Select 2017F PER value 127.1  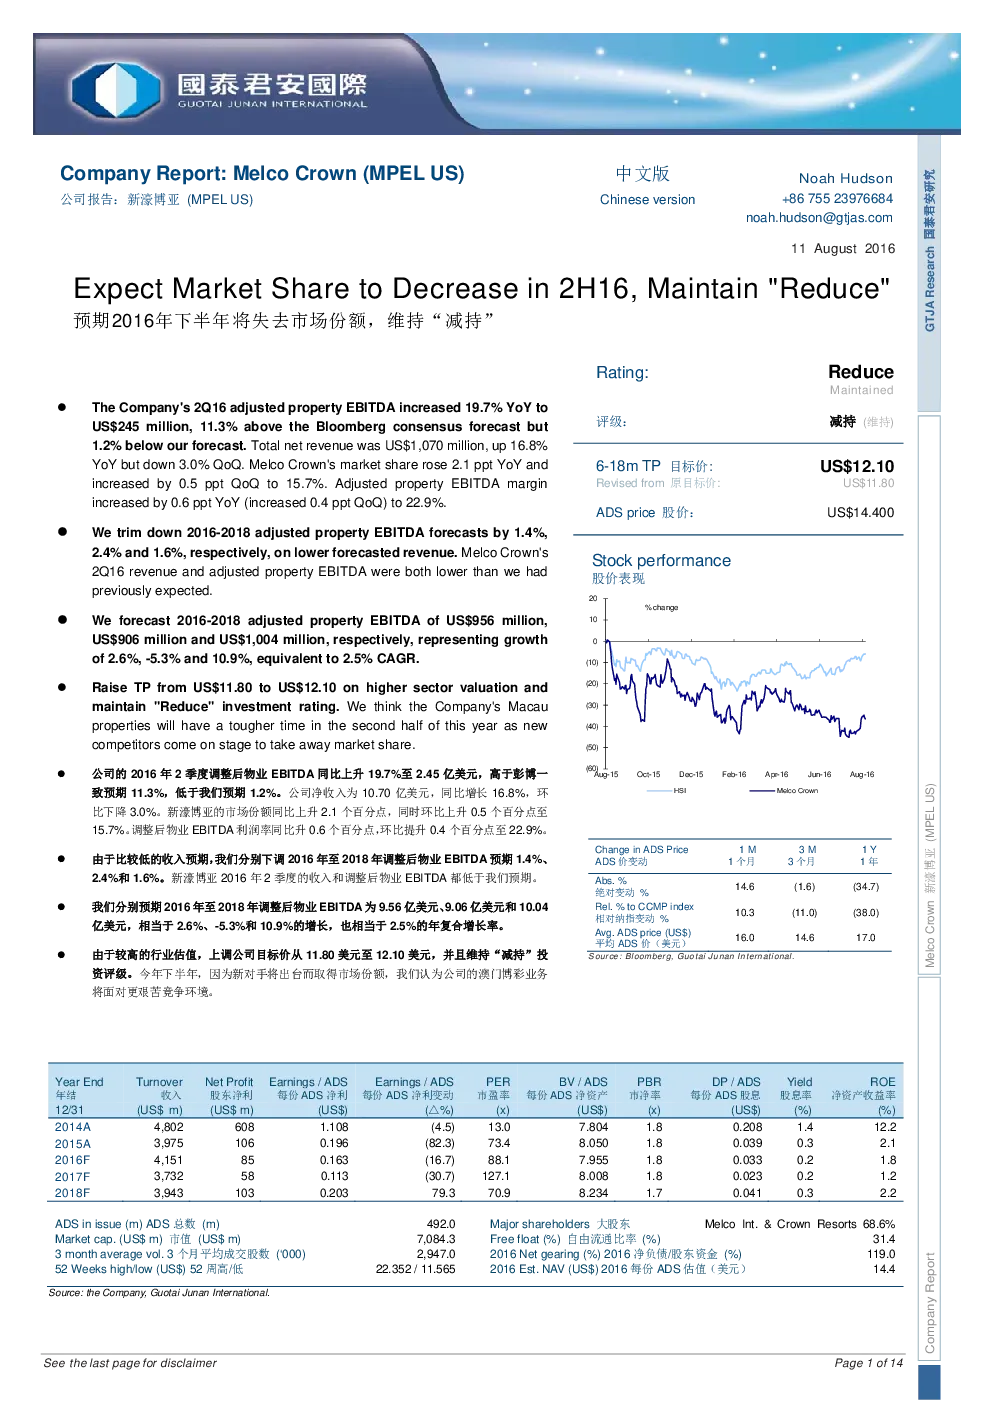tap(496, 1177)
